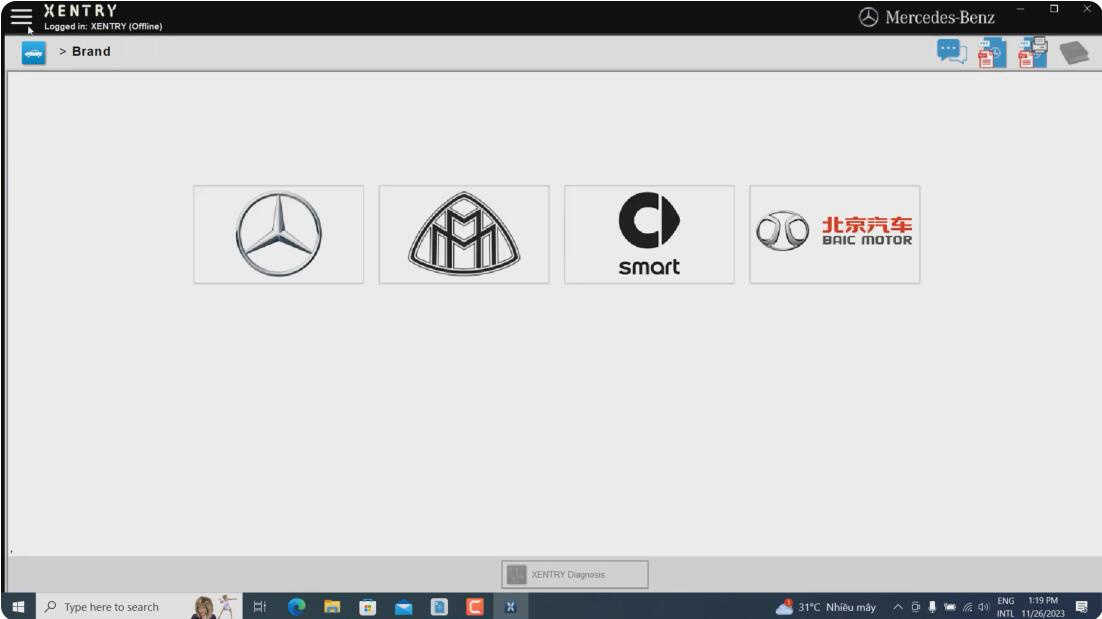This screenshot has width=1102, height=619.
Task: Select the Mercedes-Benz star brand tile
Action: [x=279, y=235]
